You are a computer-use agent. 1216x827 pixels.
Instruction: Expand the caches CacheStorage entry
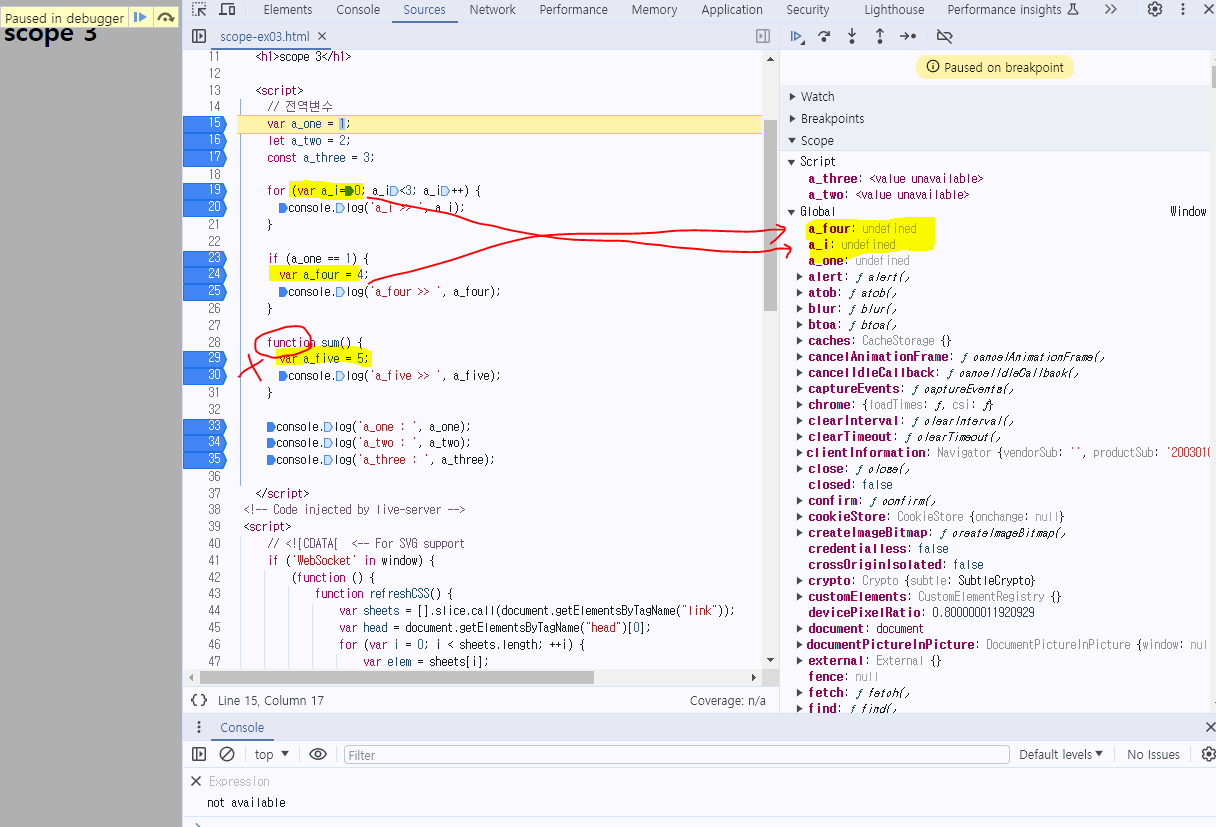(799, 341)
